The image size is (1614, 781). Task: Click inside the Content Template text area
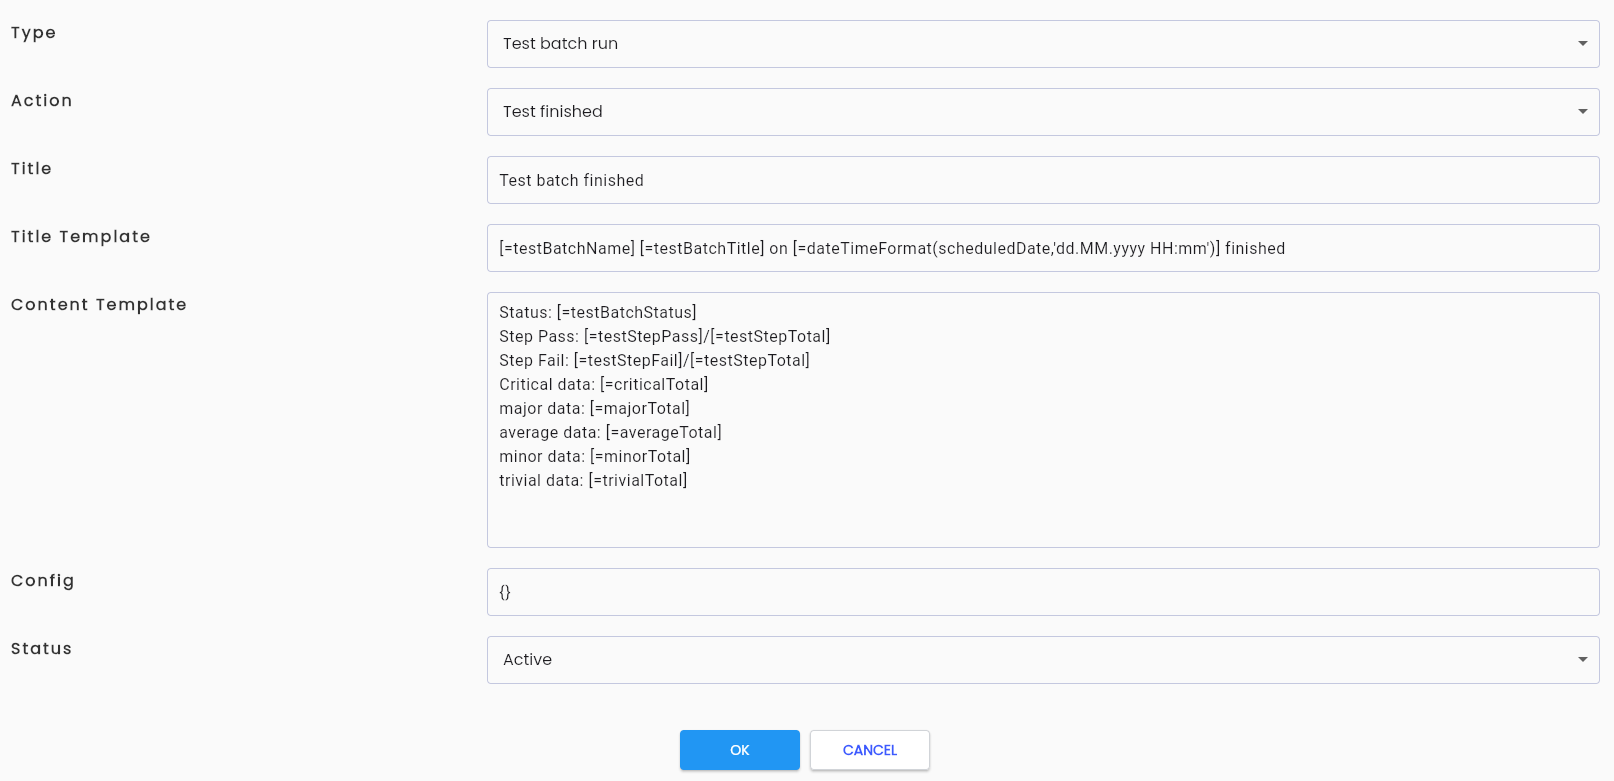(x=1043, y=420)
